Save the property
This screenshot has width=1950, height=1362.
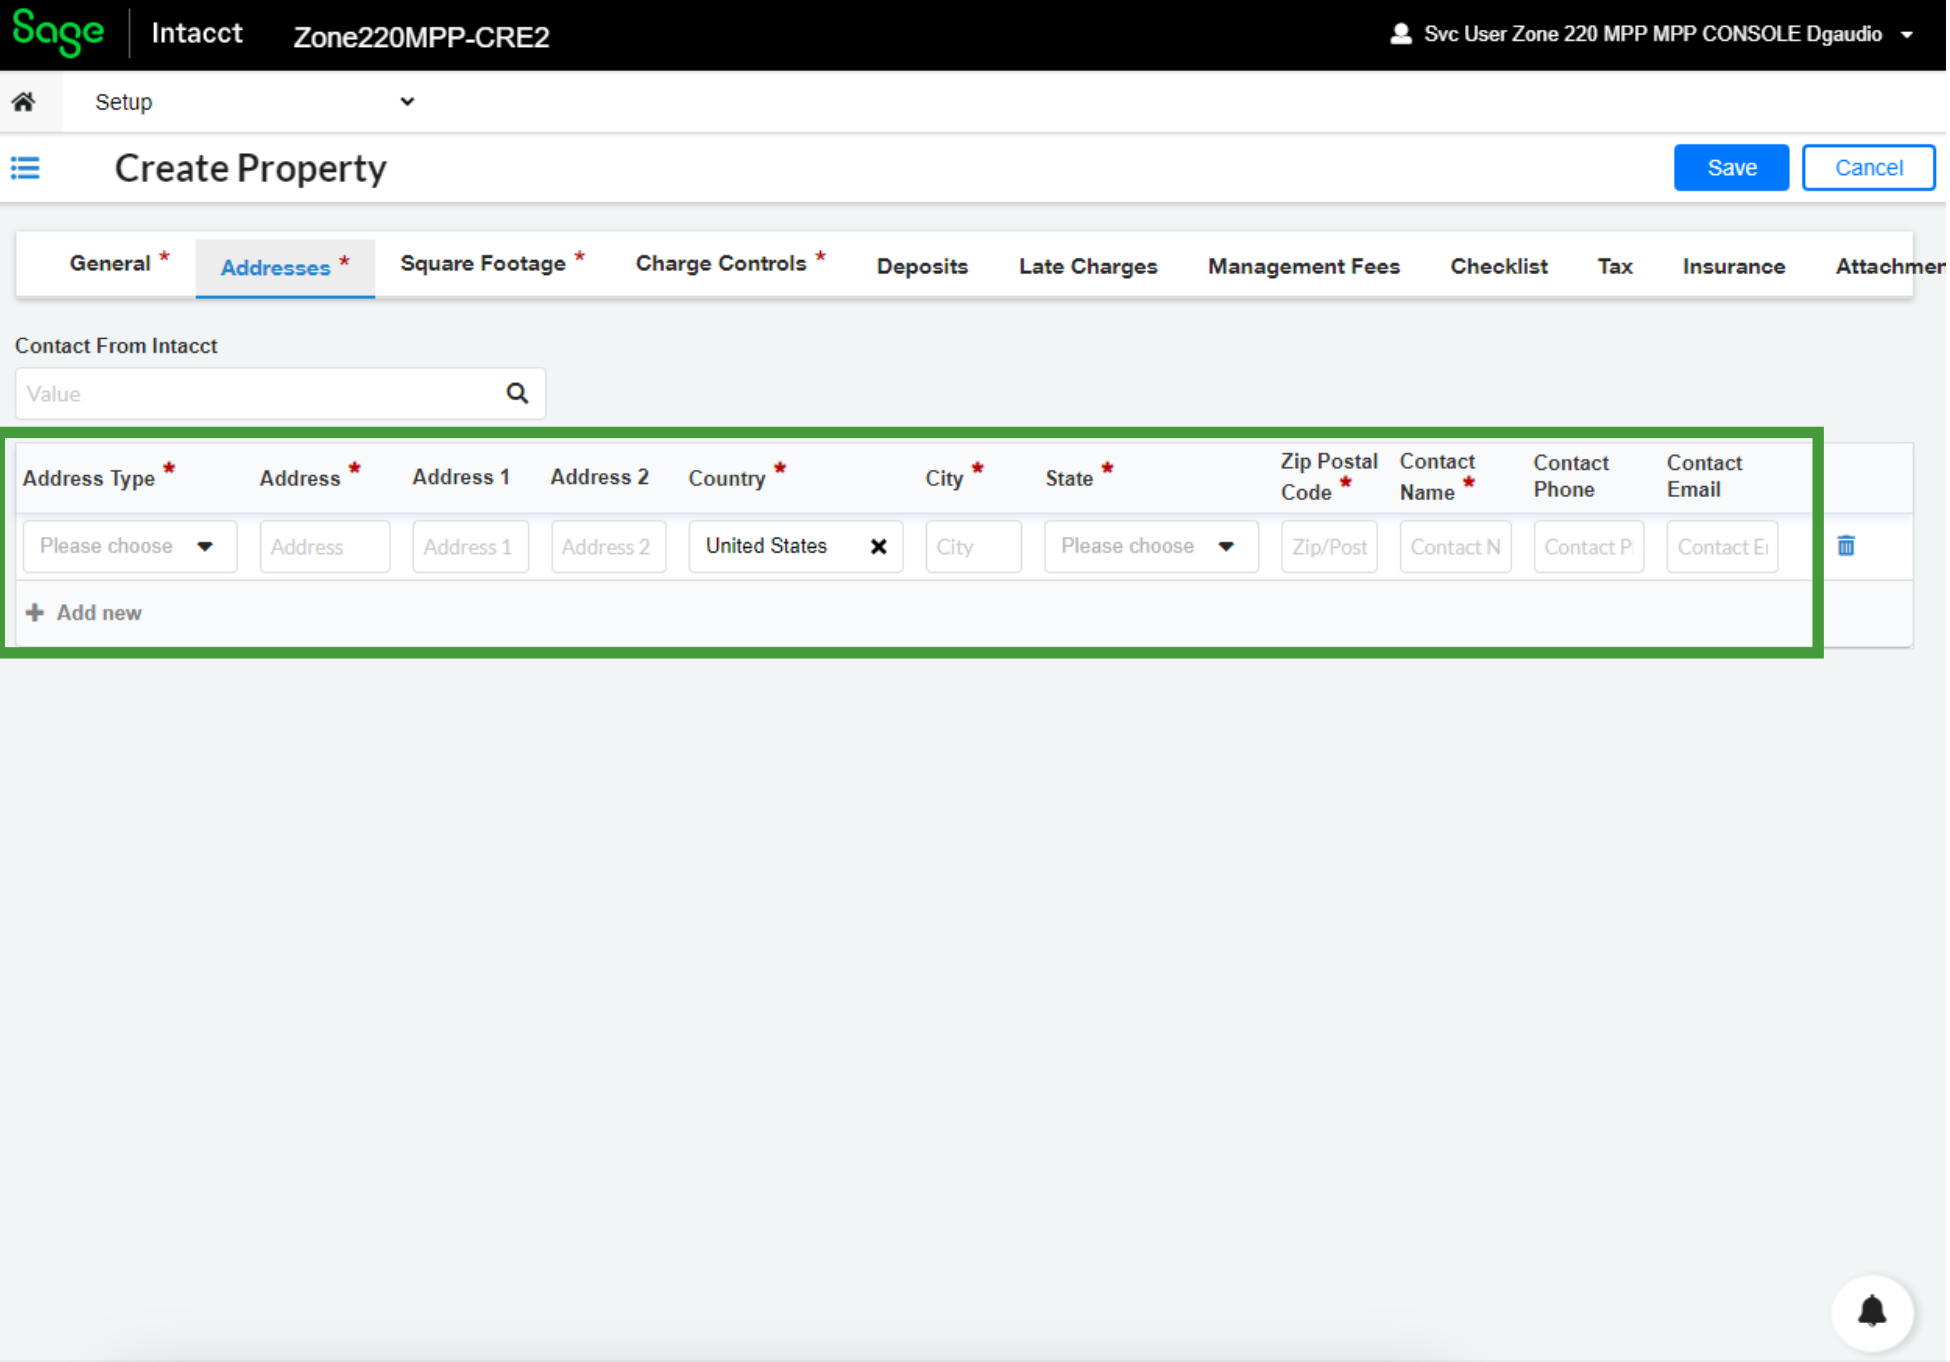point(1731,168)
